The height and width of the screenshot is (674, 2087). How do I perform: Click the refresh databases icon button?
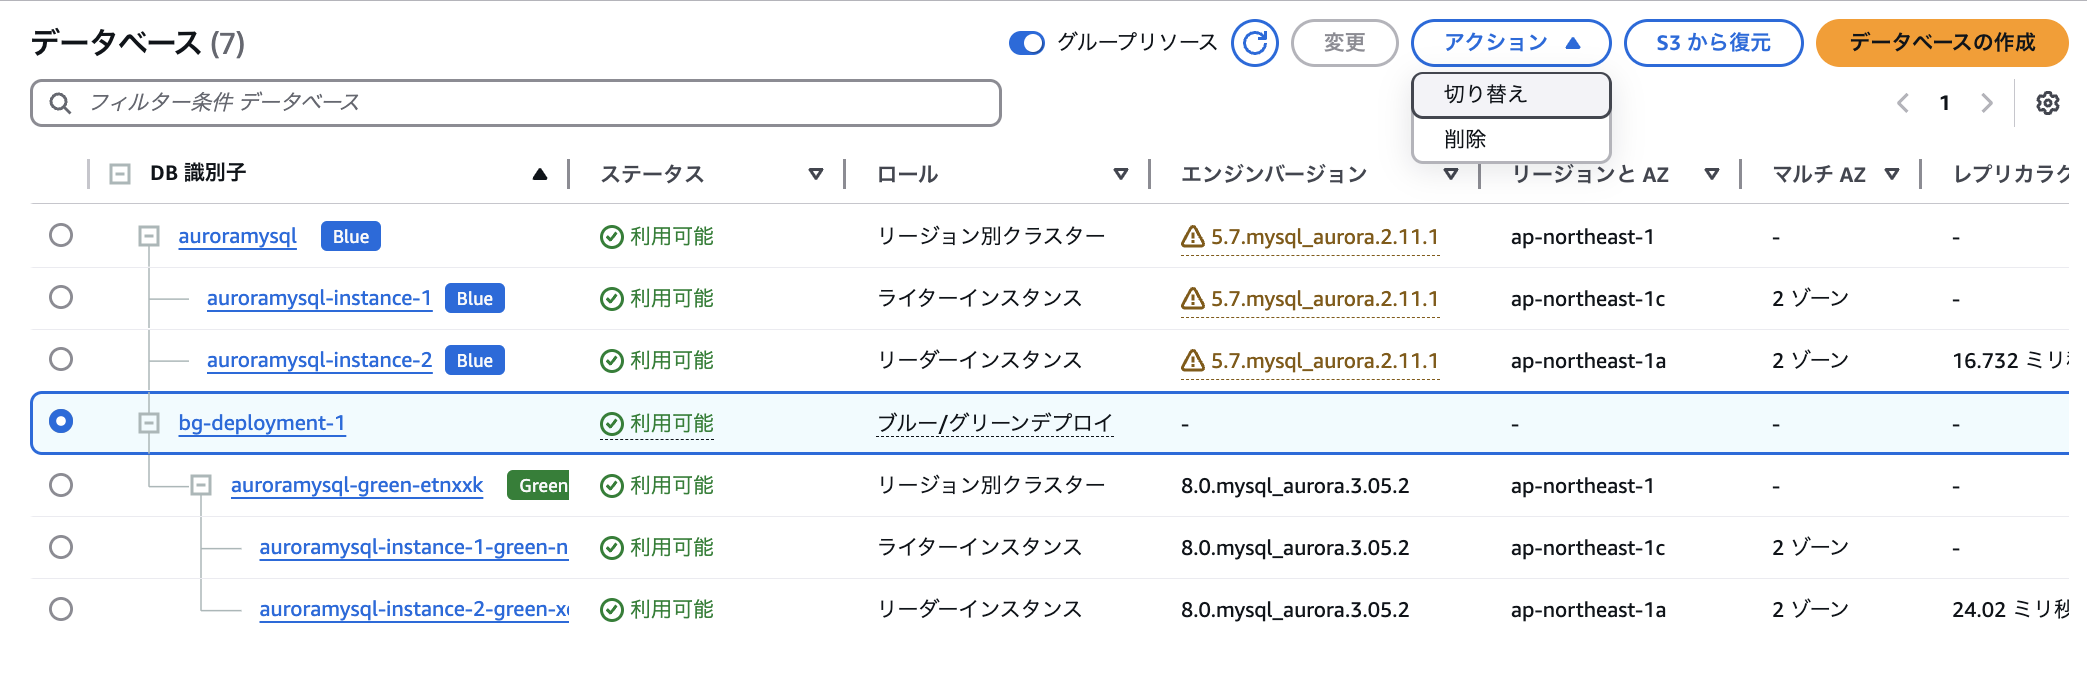coord(1254,43)
